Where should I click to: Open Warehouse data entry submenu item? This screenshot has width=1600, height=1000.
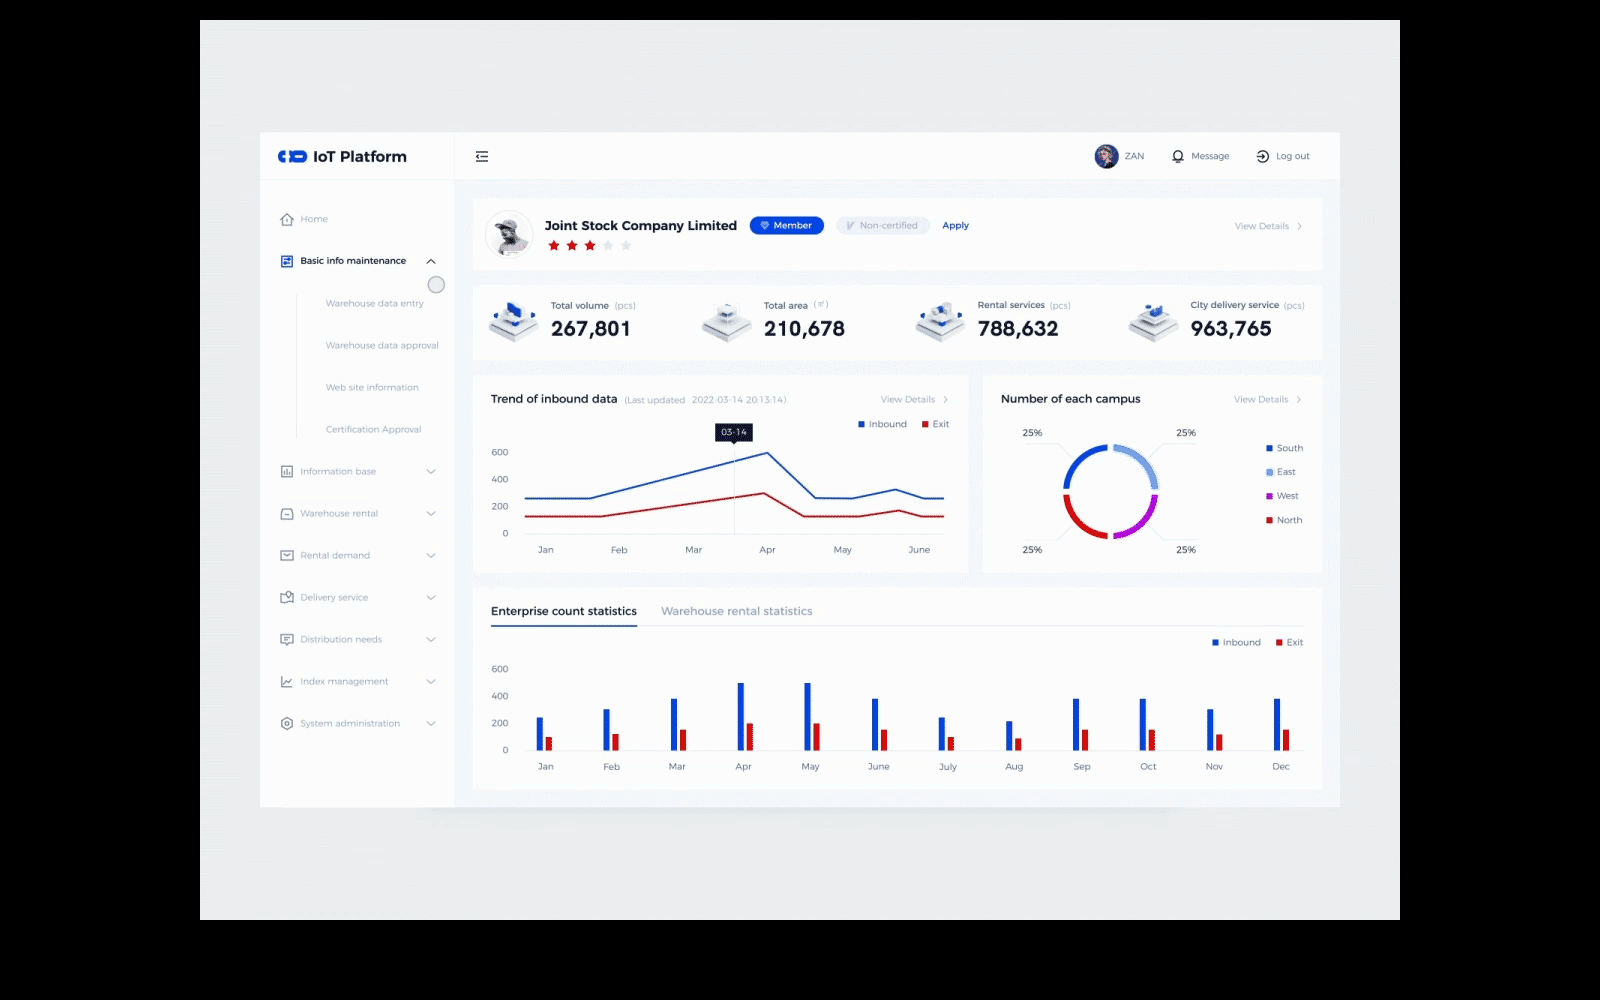tap(374, 303)
